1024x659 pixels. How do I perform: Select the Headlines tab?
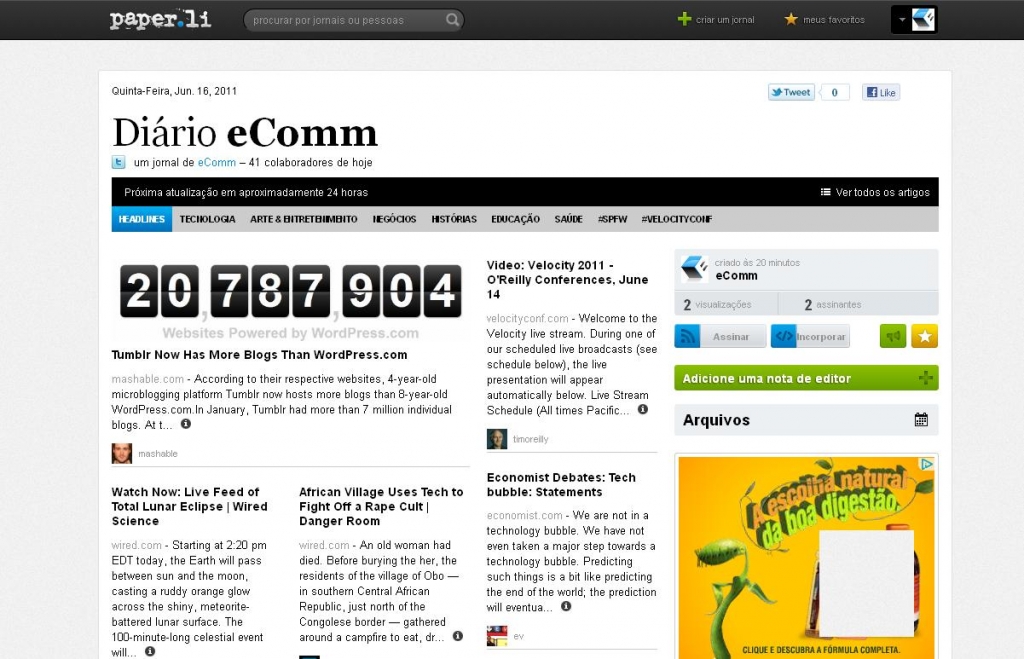click(142, 219)
